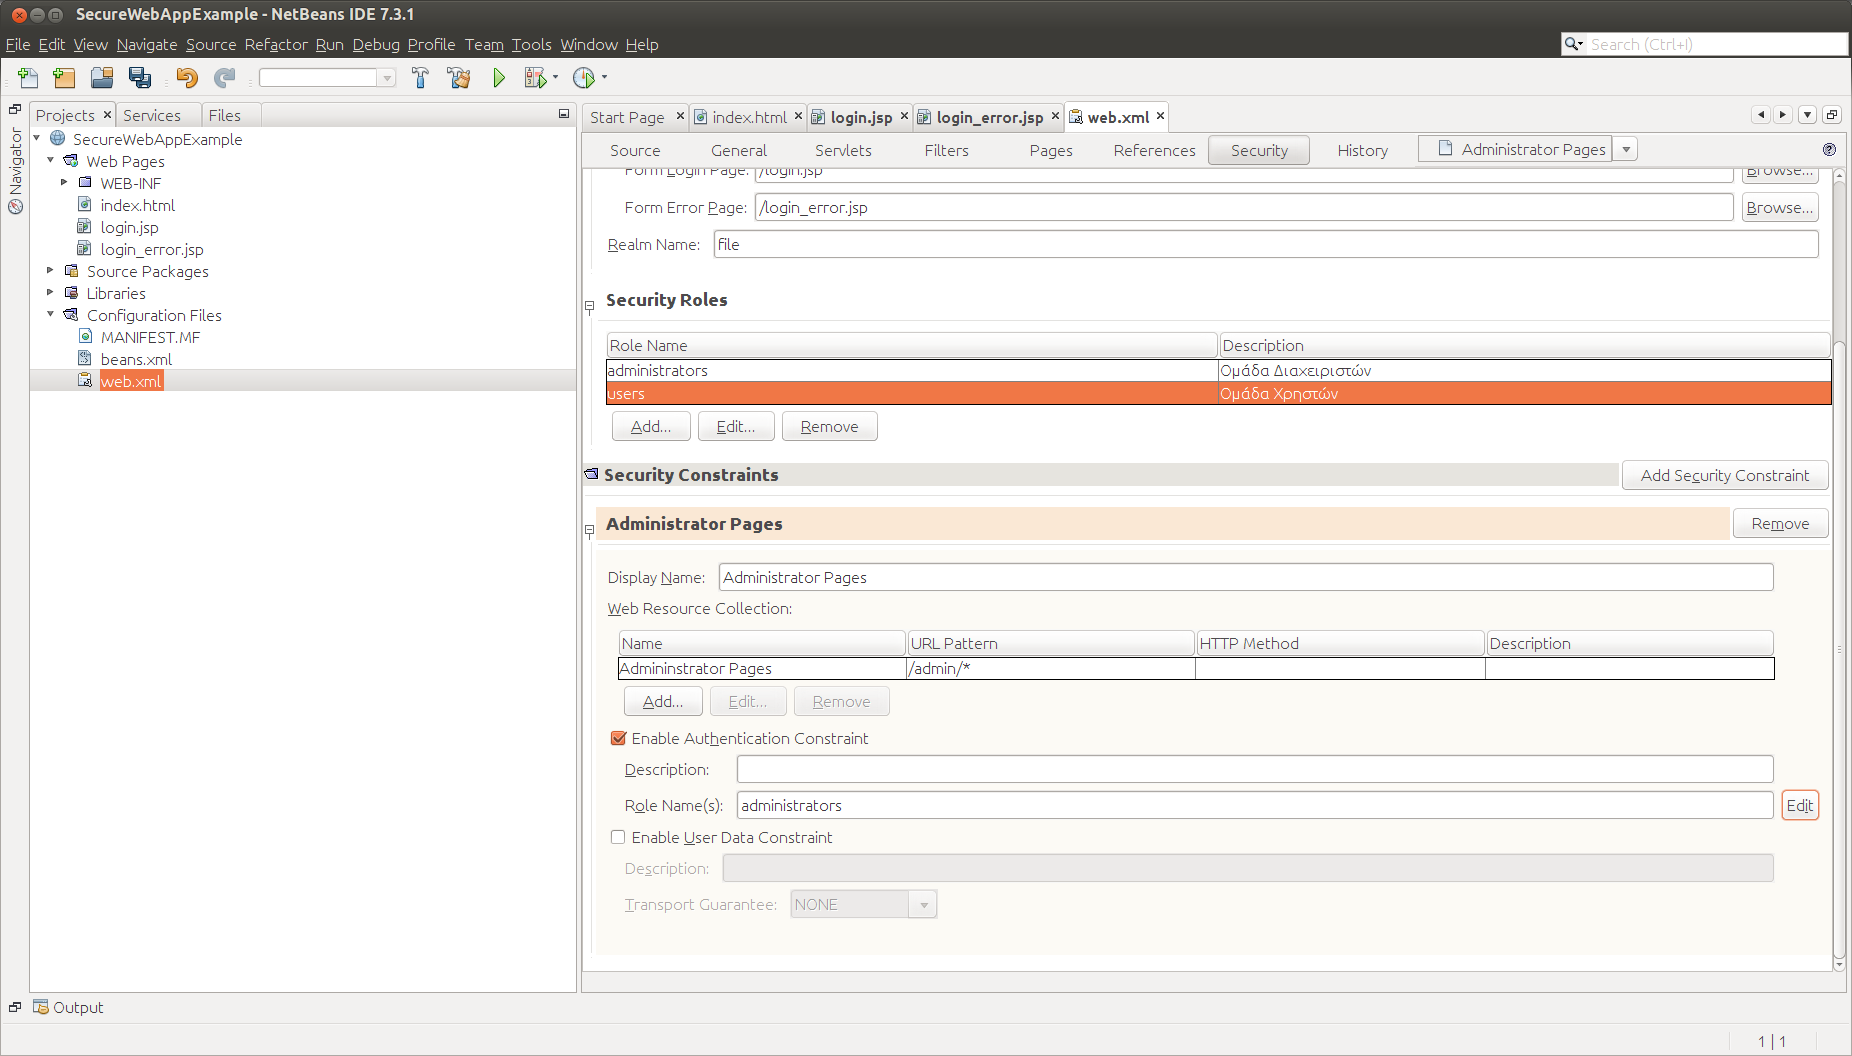Viewport: 1852px width, 1056px height.
Task: Collapse the Configuration Files node
Action: click(x=51, y=314)
